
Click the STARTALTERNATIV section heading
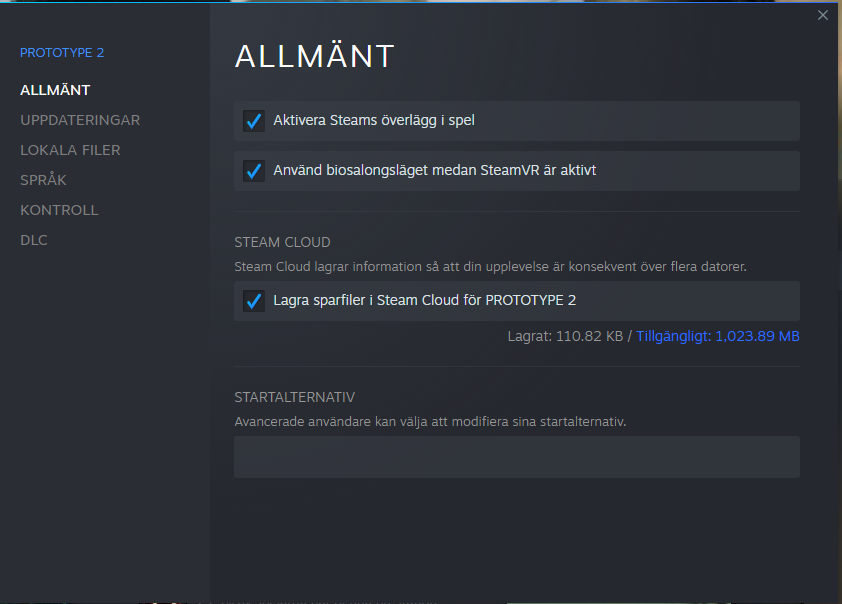(x=295, y=397)
